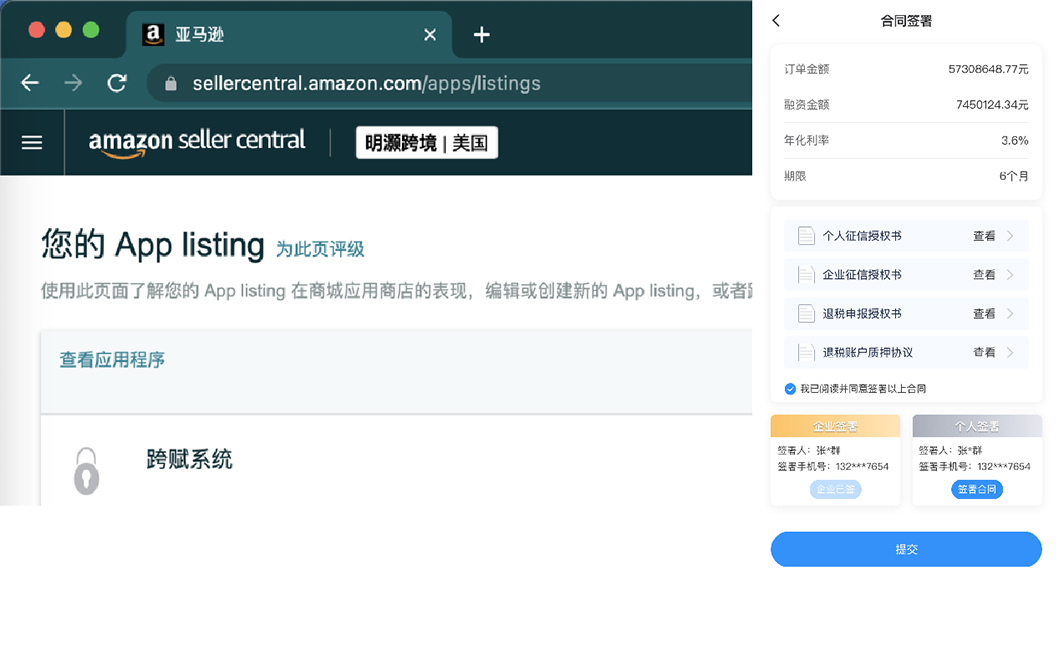Click the disabled 企业已签 button
The image size is (1059, 653).
point(835,490)
